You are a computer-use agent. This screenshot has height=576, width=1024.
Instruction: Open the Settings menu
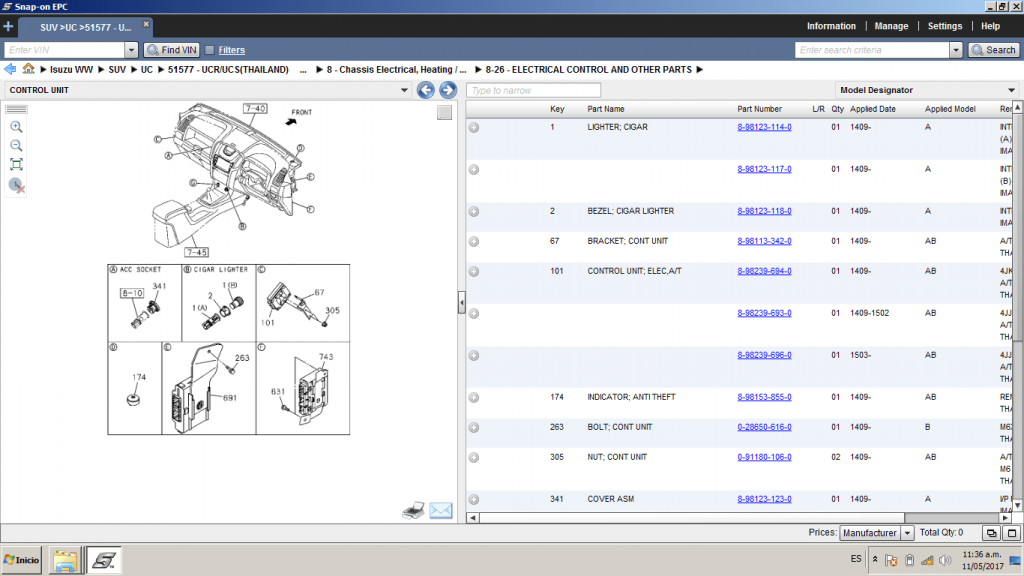tap(944, 26)
